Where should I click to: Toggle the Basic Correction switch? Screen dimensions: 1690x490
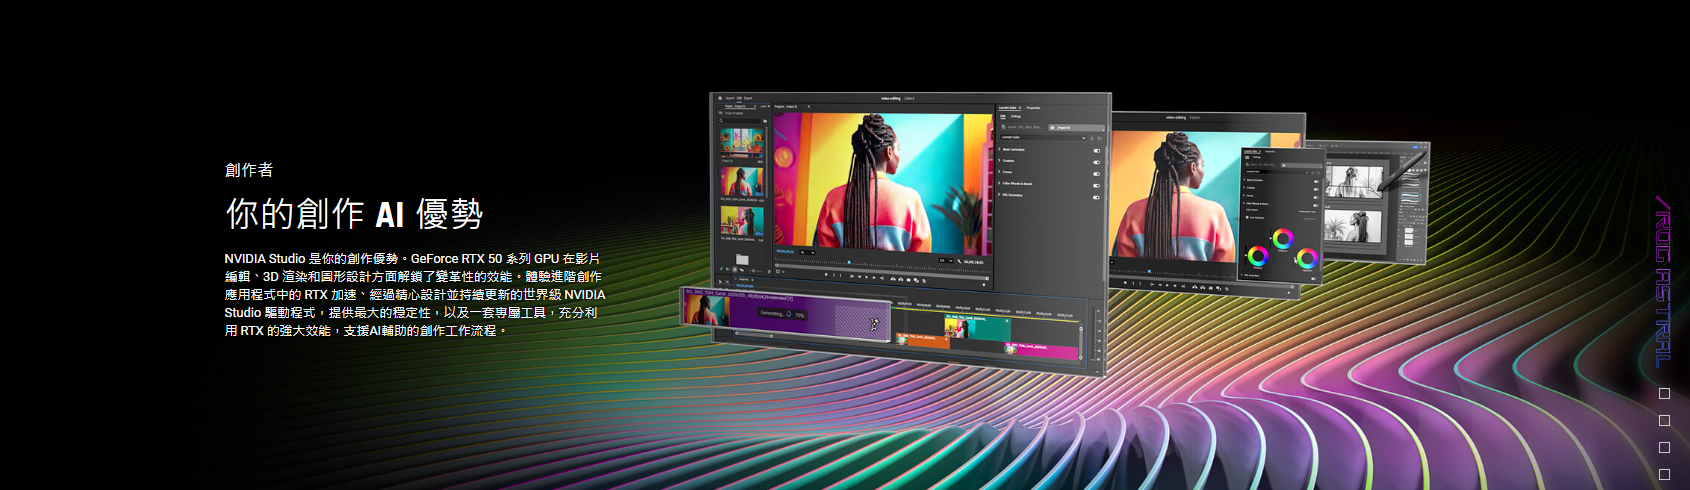pyautogui.click(x=1096, y=150)
